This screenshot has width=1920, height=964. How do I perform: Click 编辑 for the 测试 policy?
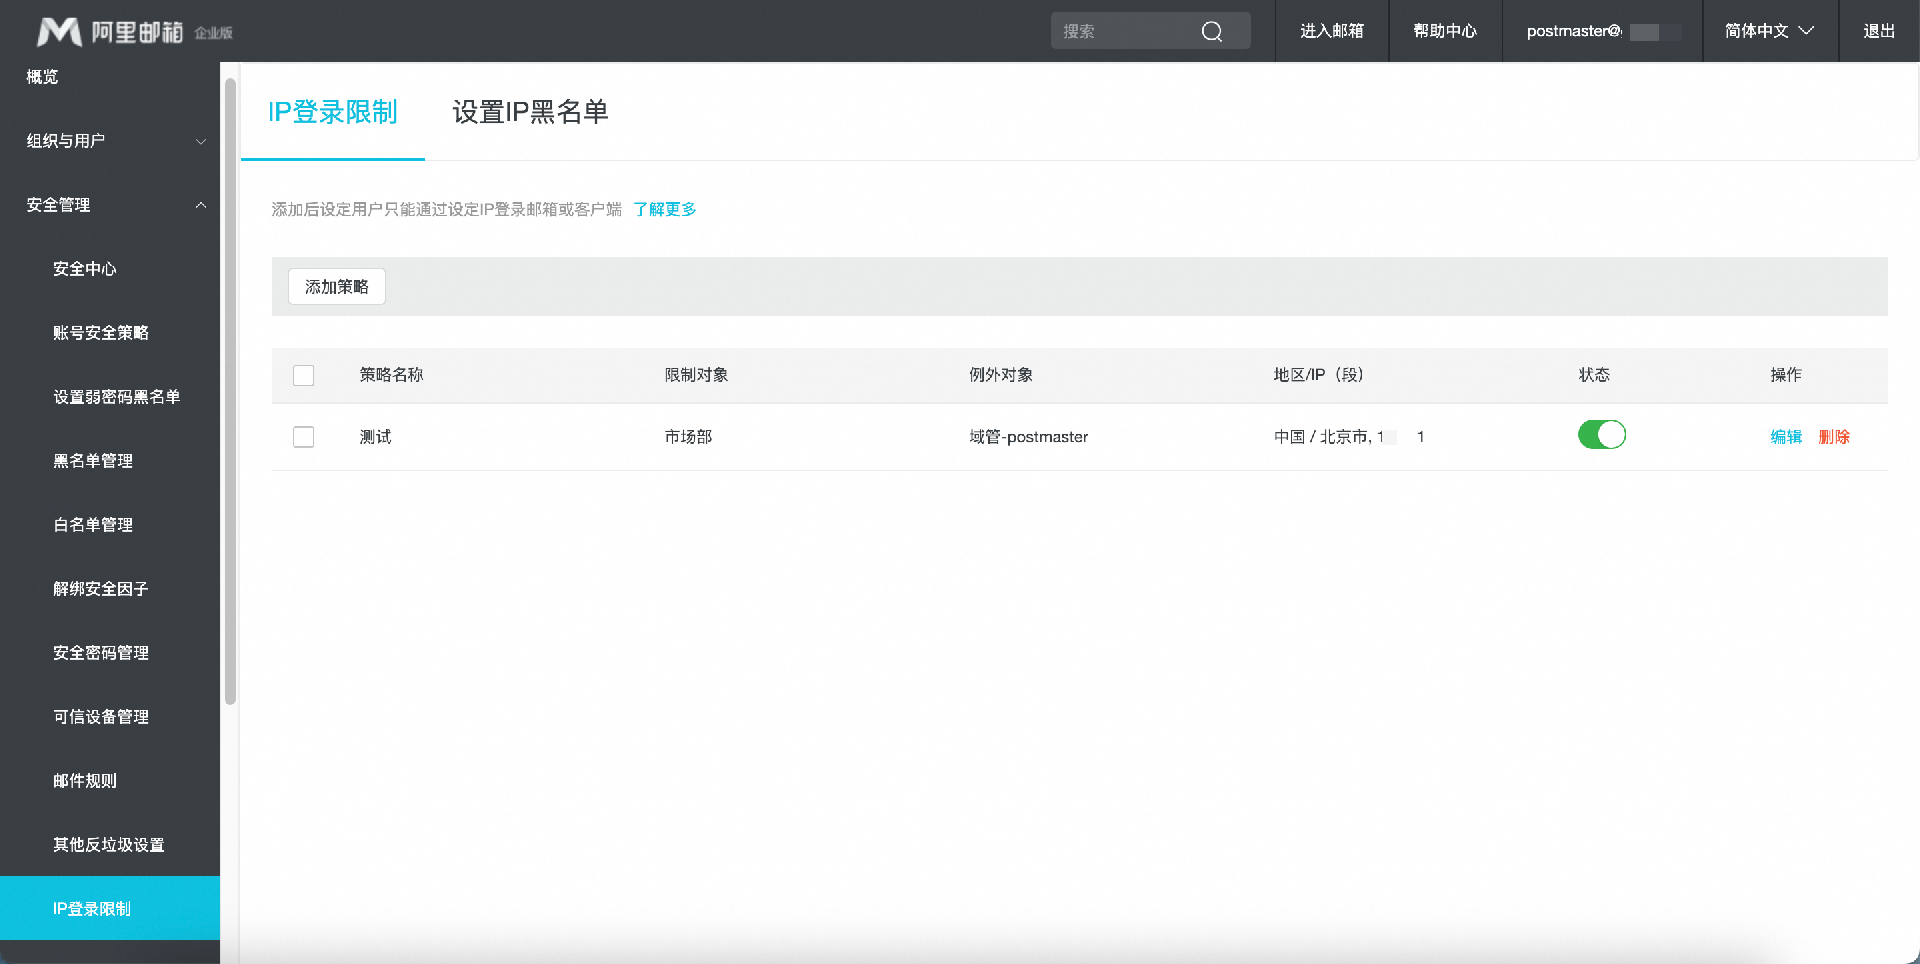(1786, 437)
